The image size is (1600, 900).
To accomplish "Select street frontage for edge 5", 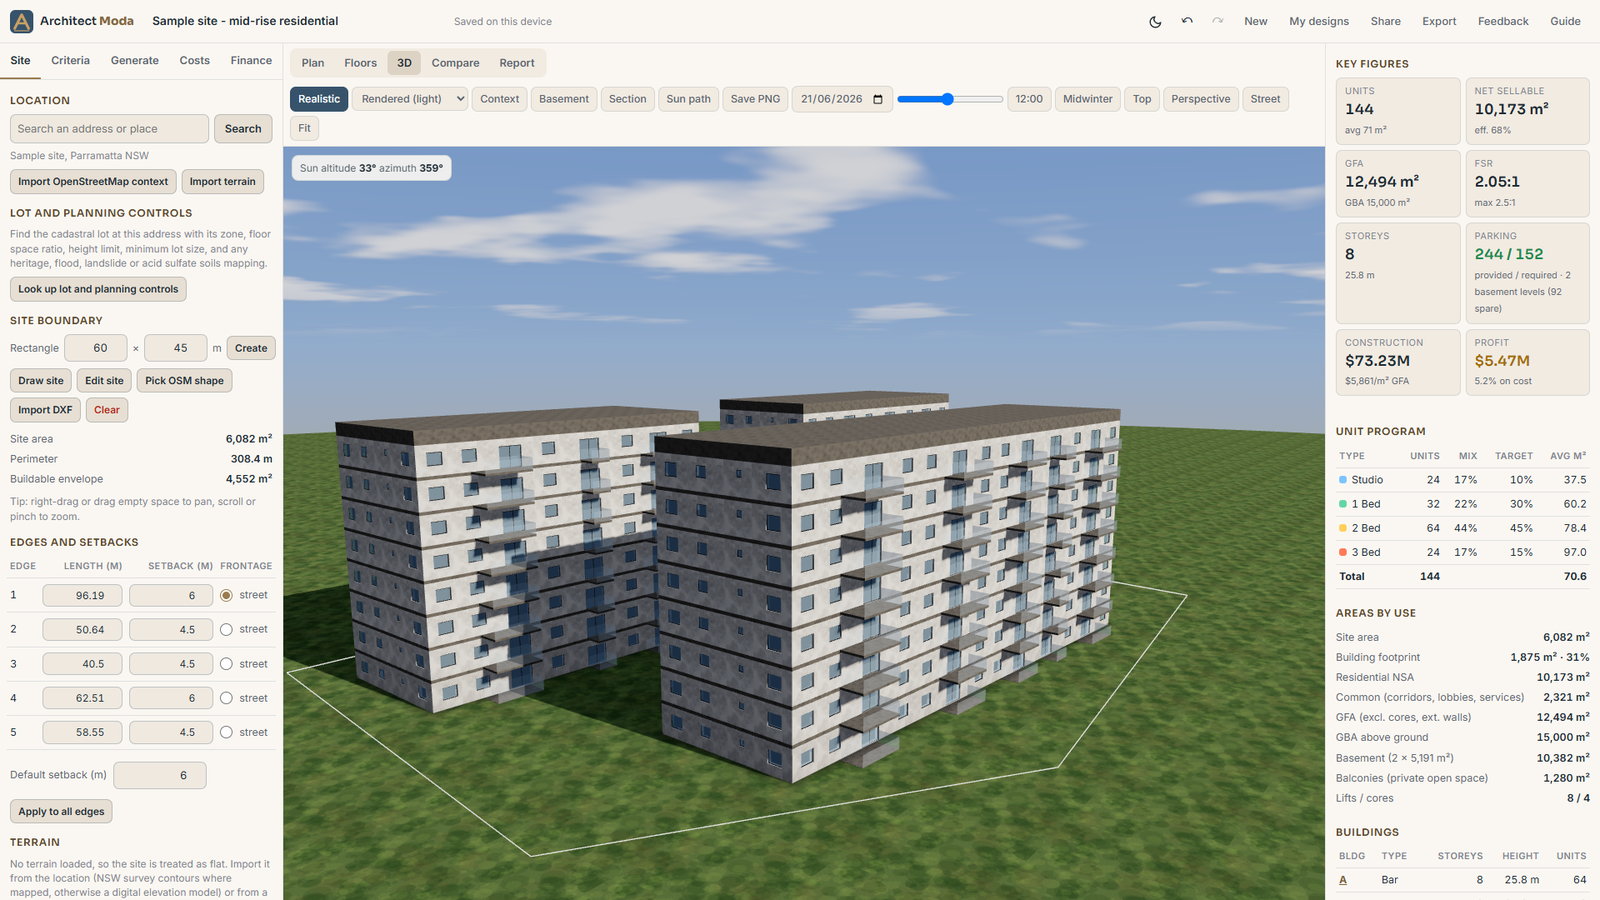I will [x=226, y=733].
